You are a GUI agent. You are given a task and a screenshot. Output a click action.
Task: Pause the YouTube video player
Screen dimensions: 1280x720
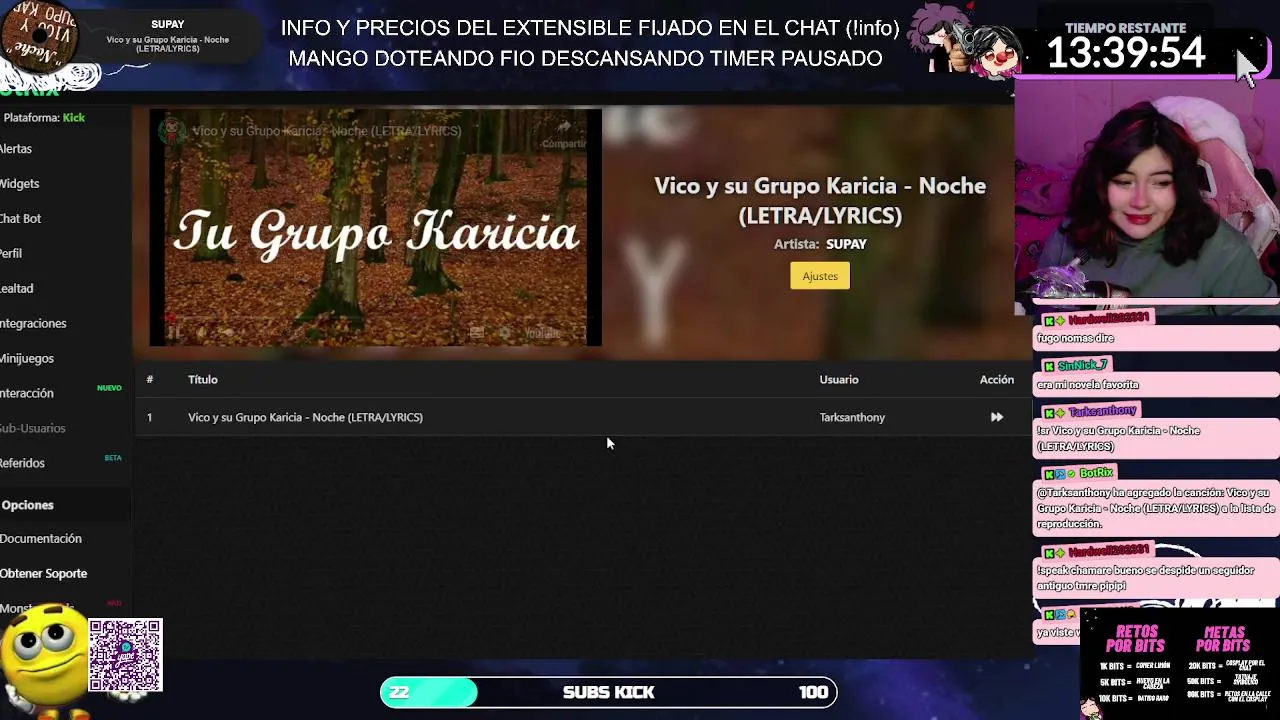tap(174, 333)
